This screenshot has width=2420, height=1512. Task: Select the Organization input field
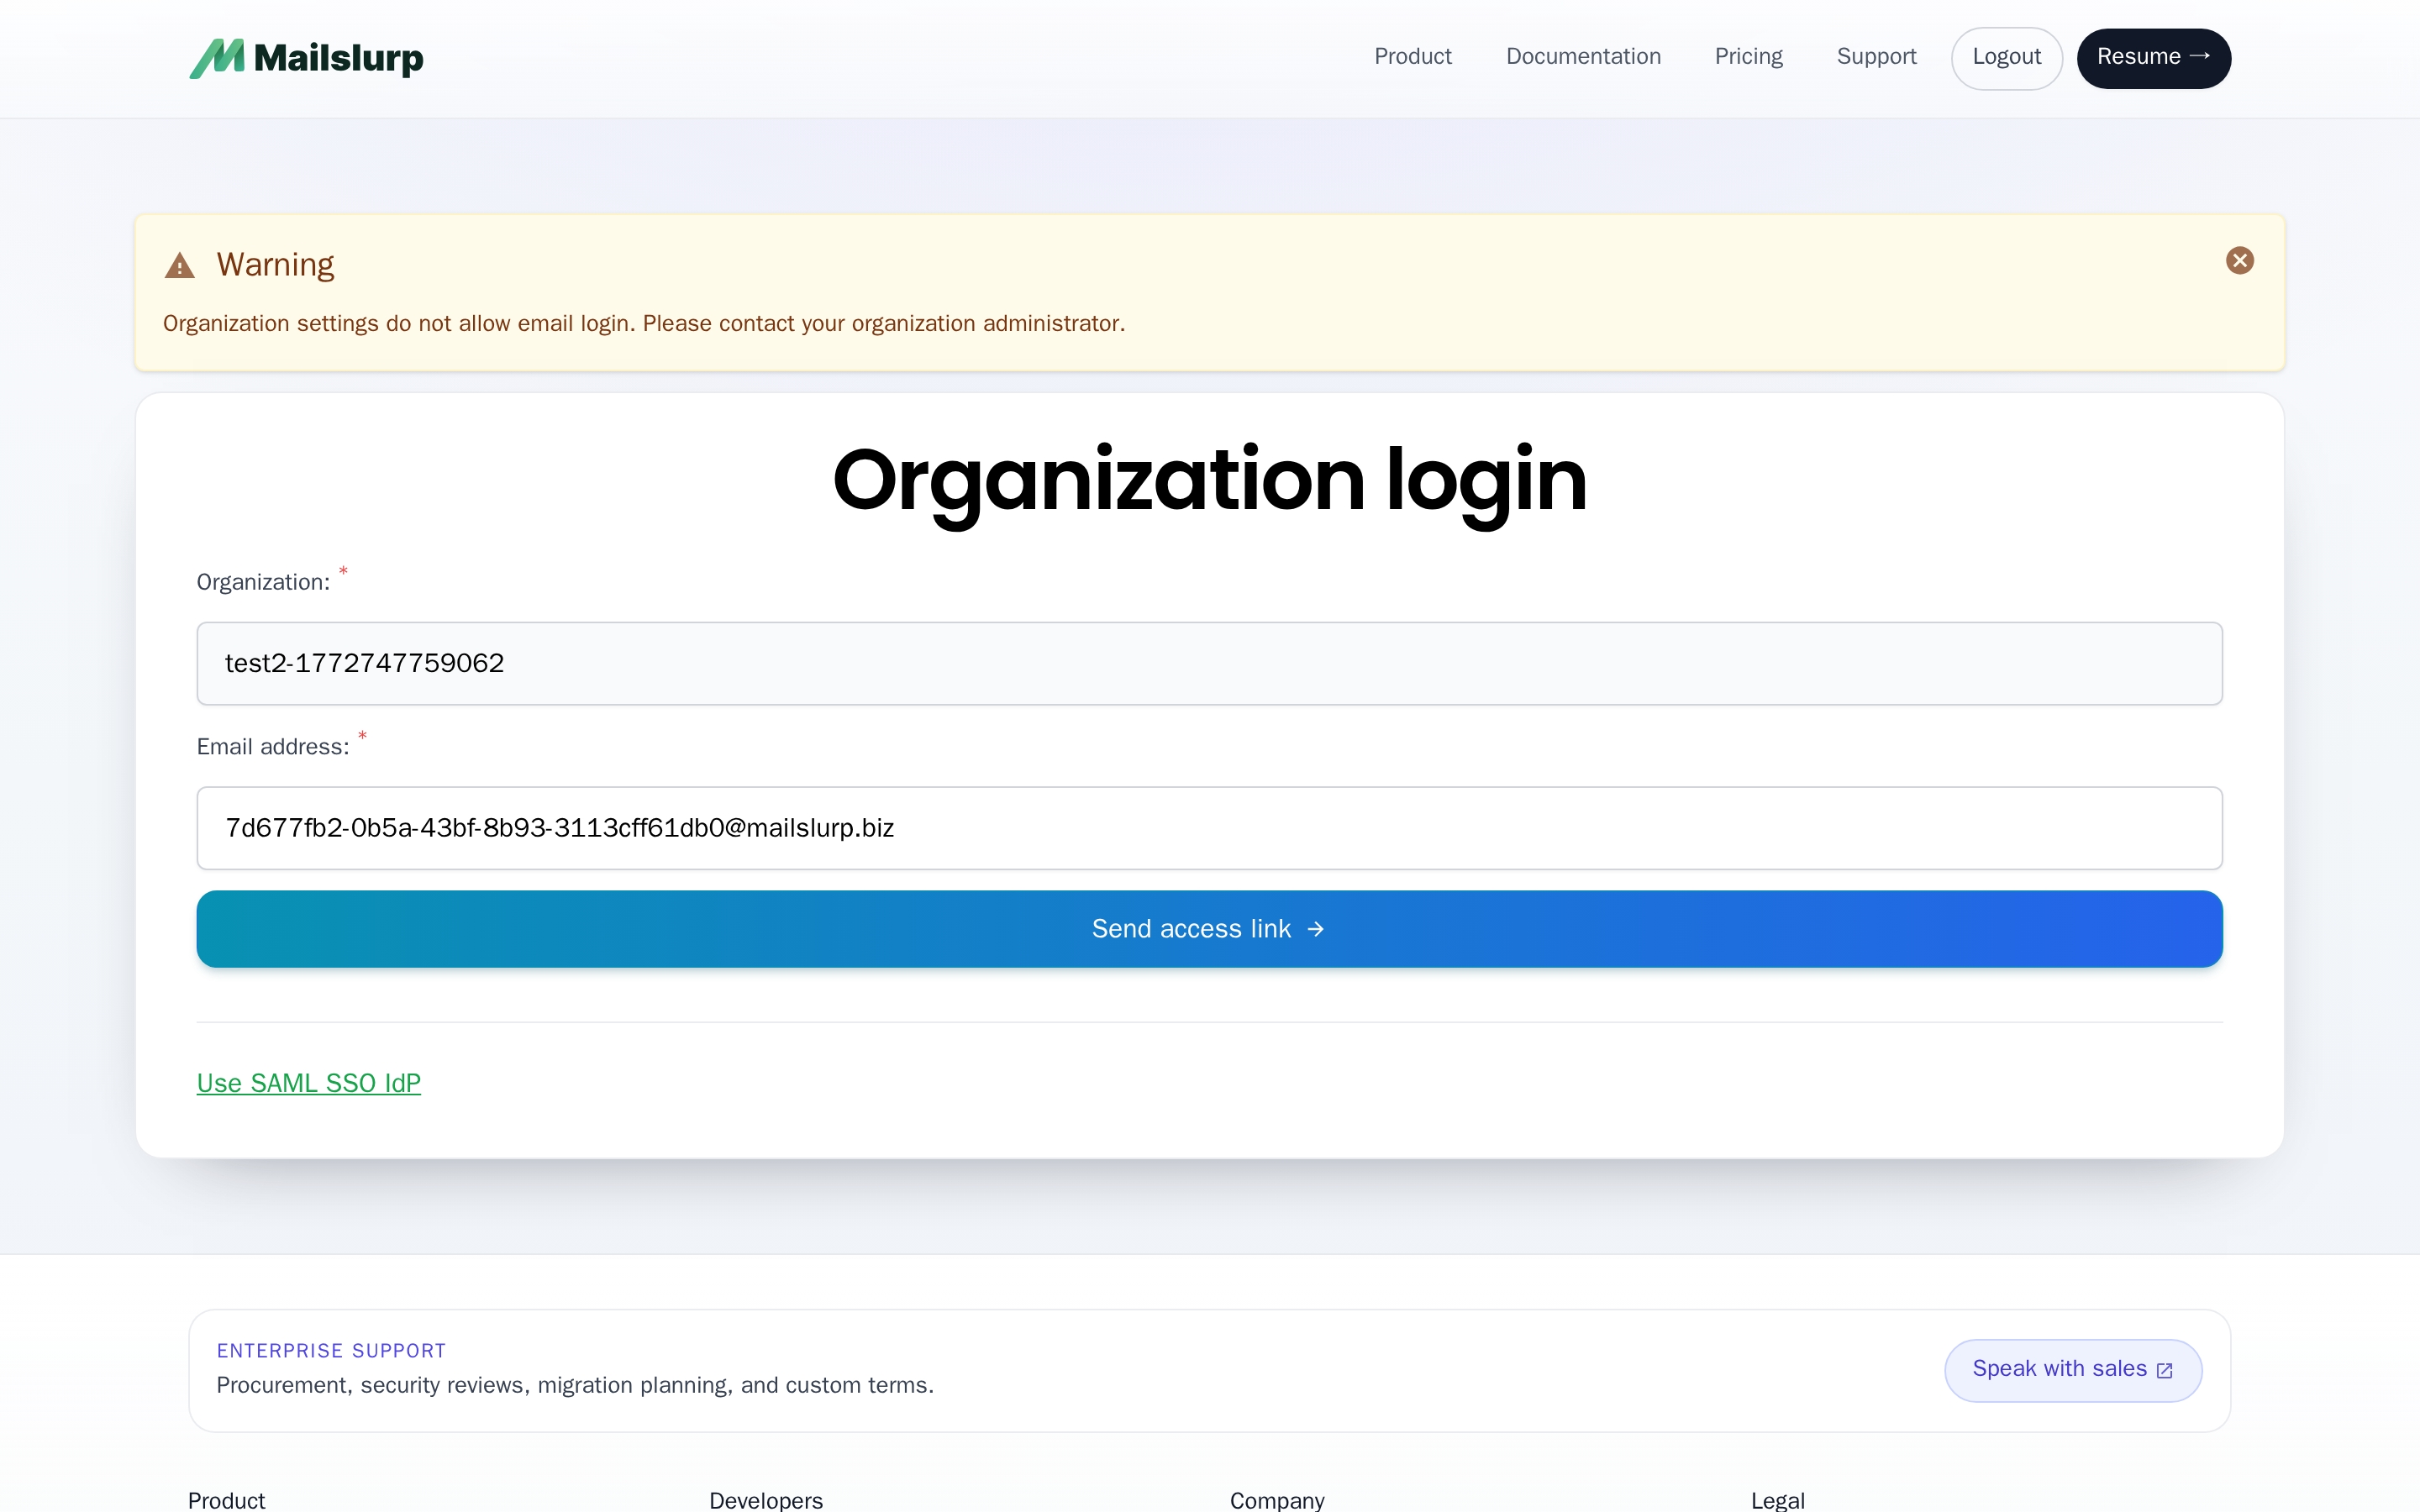click(x=1209, y=663)
